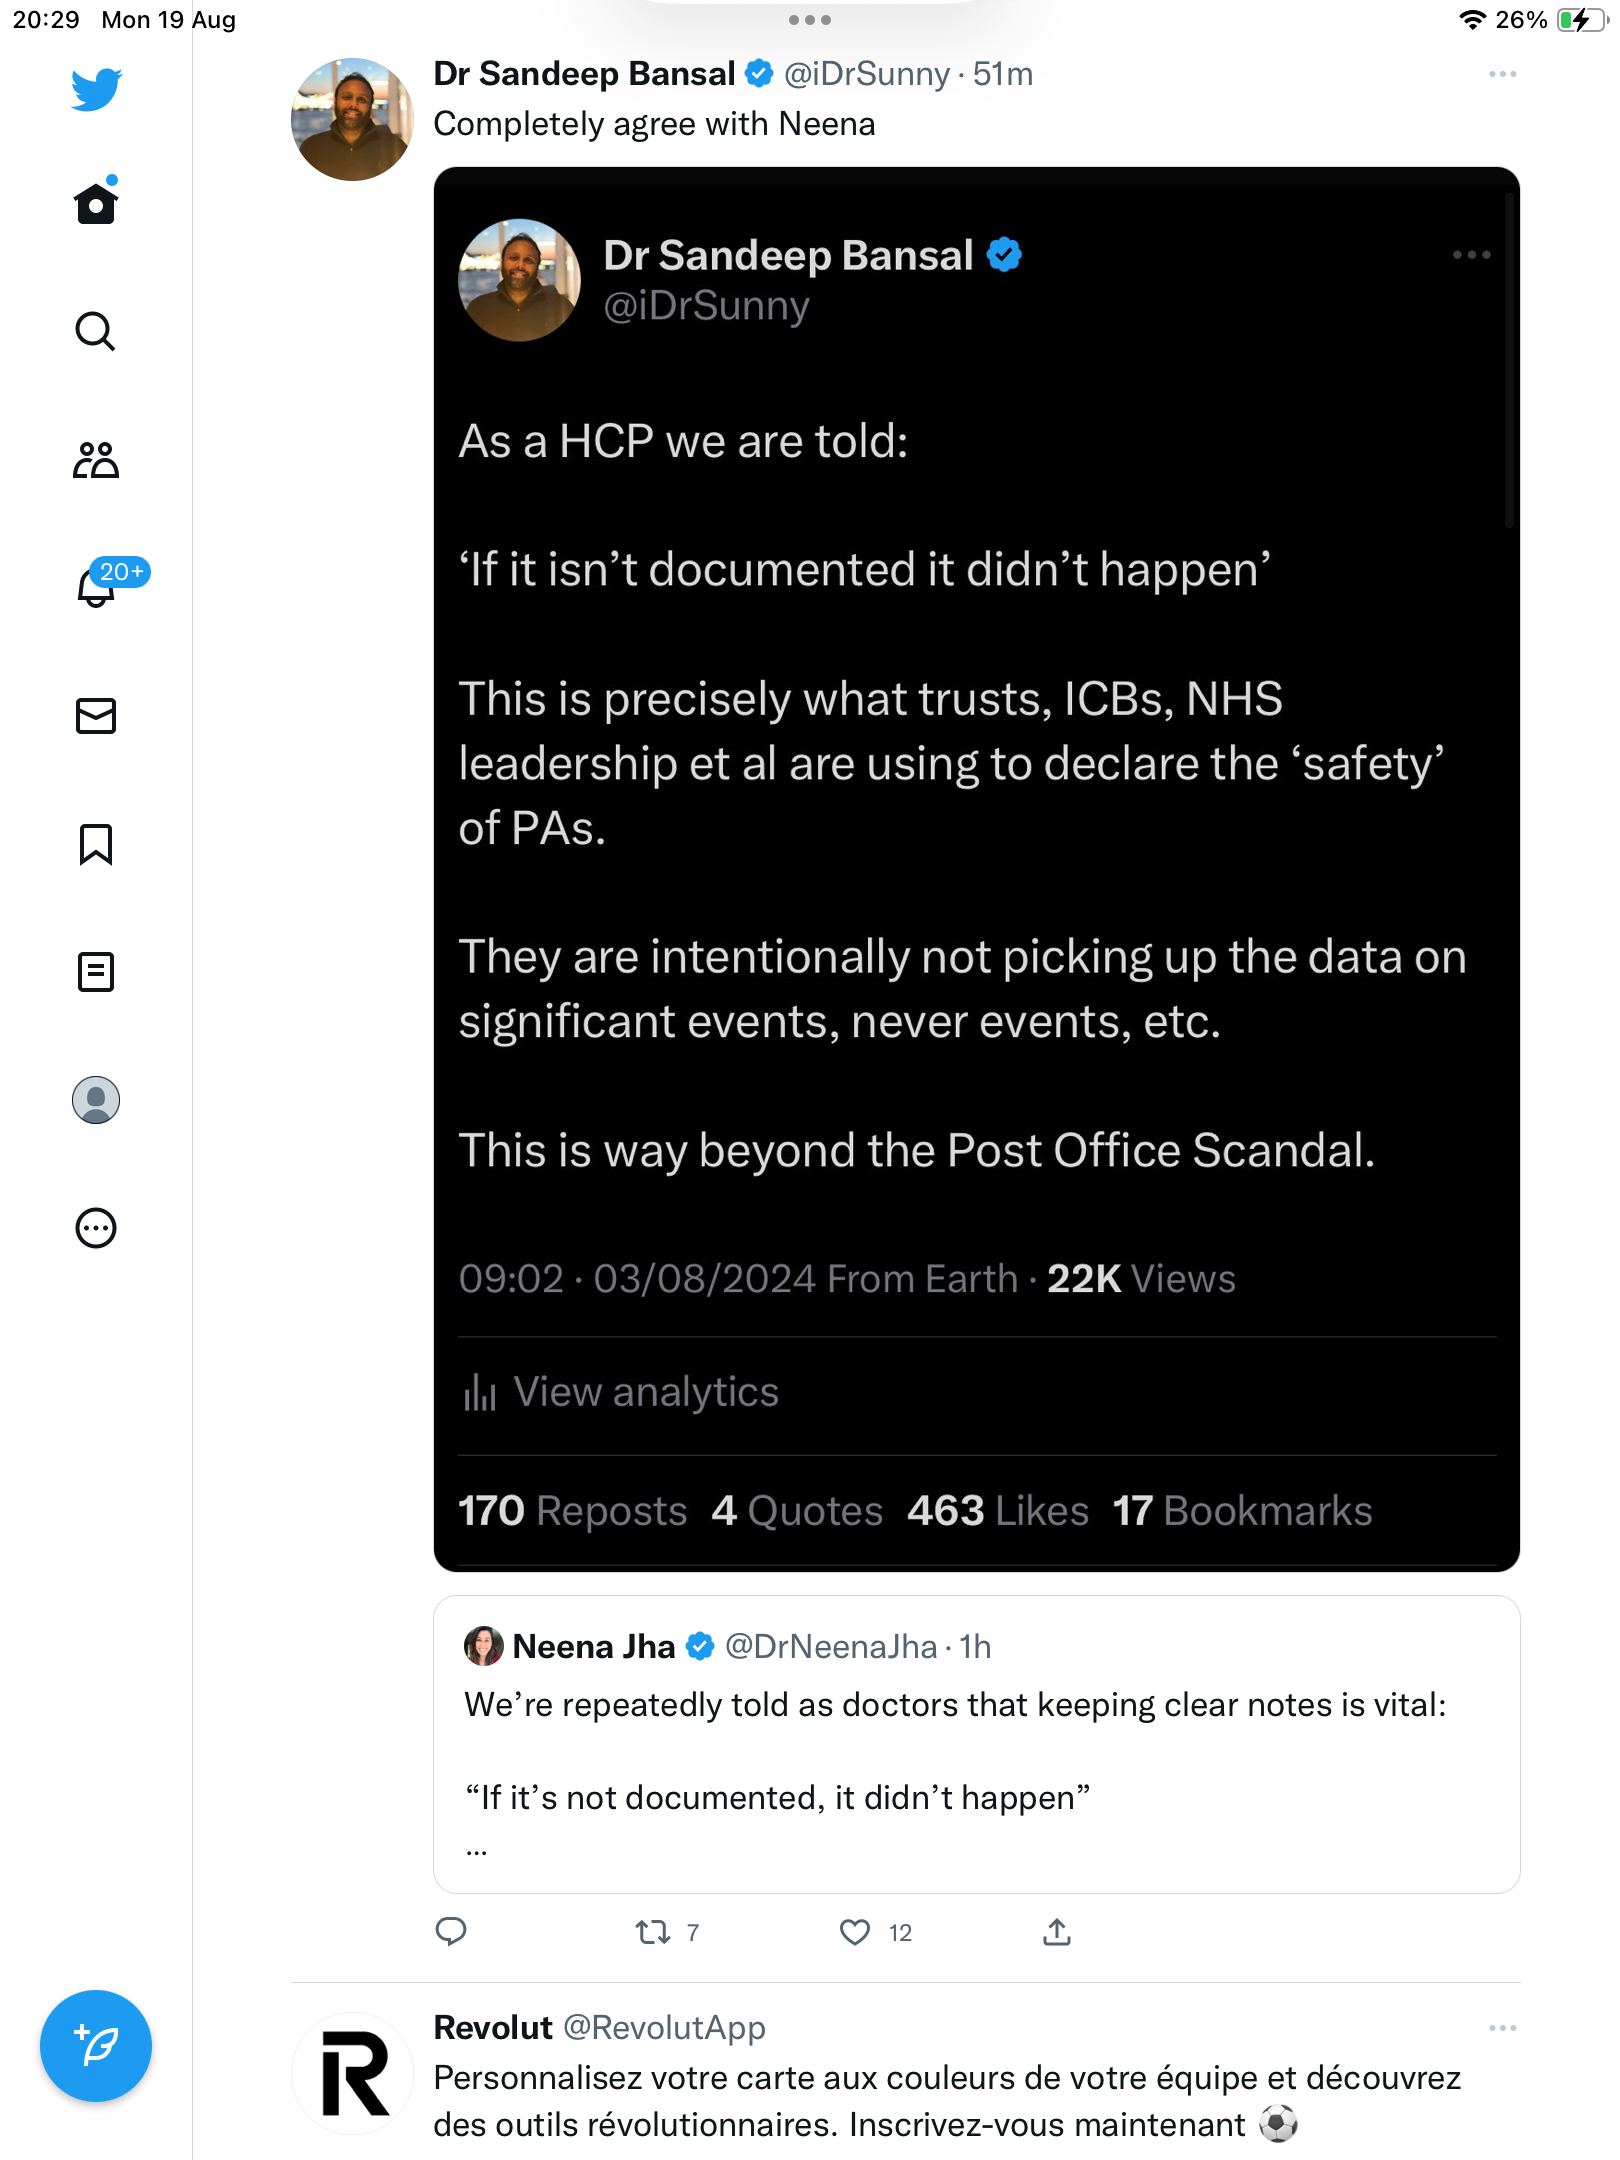Open Neena Jha's quoted post
The image size is (1620, 2160).
[x=976, y=1744]
